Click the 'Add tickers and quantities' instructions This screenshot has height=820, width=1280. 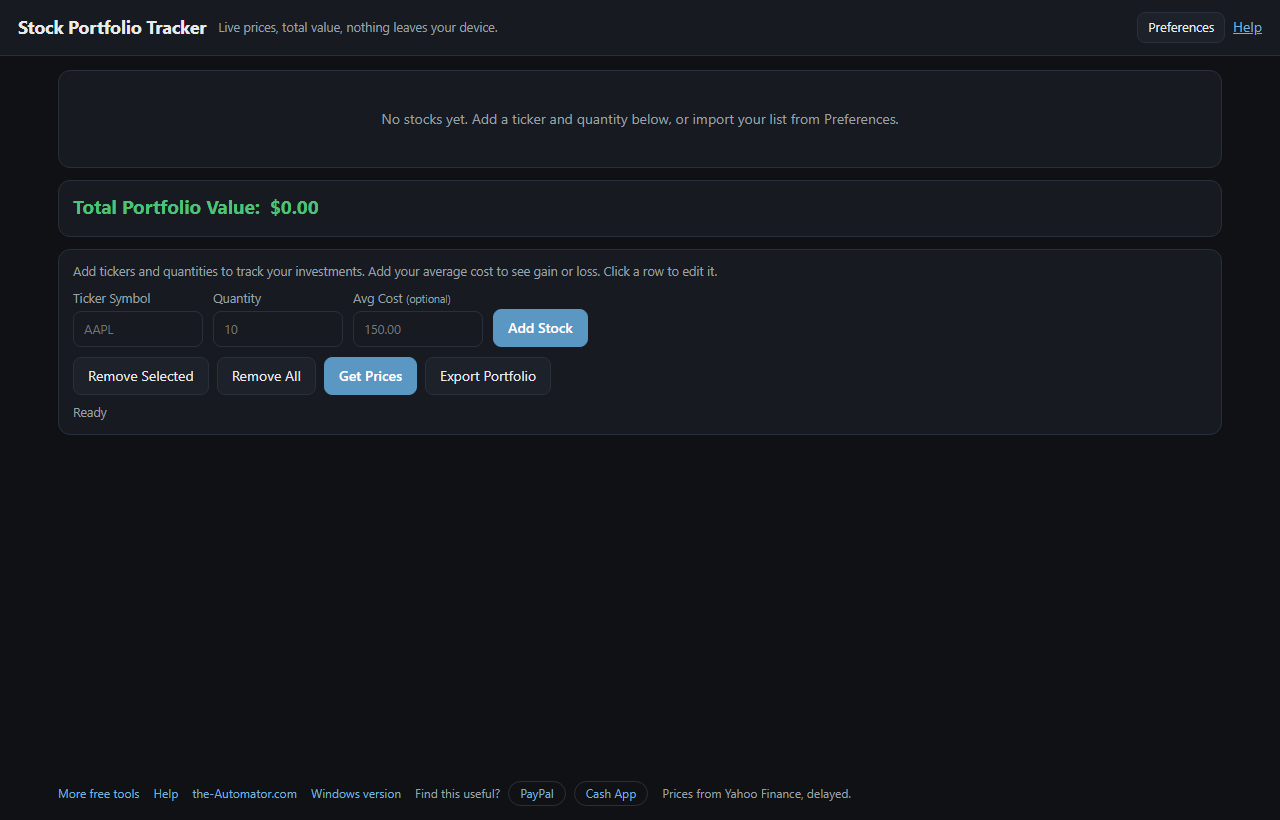coord(395,272)
